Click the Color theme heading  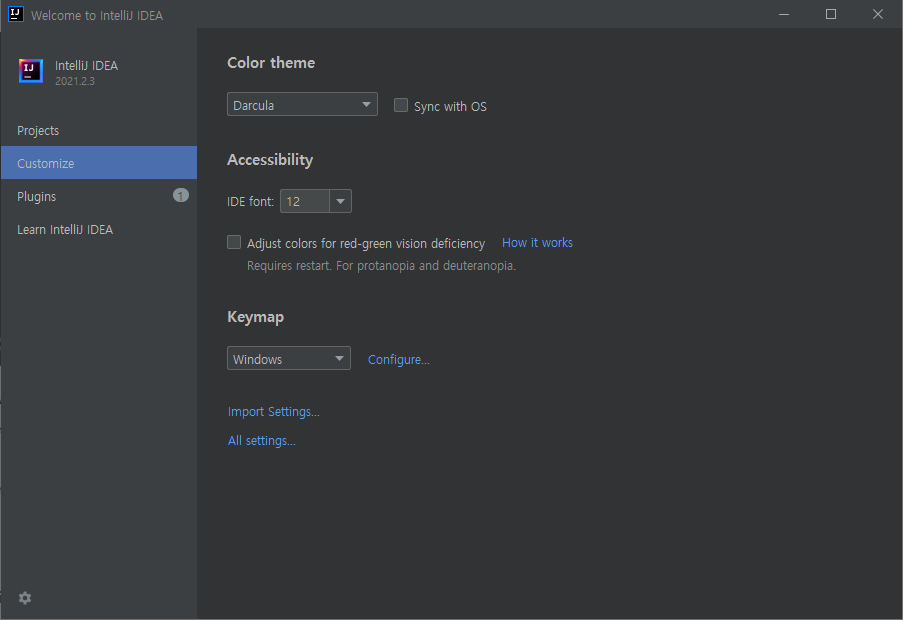click(271, 63)
